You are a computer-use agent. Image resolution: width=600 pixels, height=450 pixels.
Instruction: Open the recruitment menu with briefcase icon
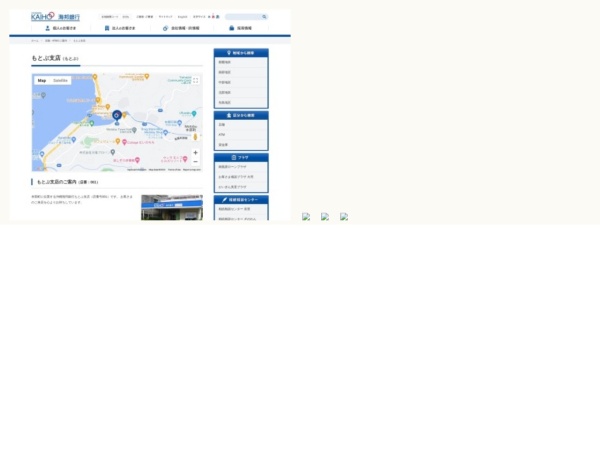[x=241, y=28]
